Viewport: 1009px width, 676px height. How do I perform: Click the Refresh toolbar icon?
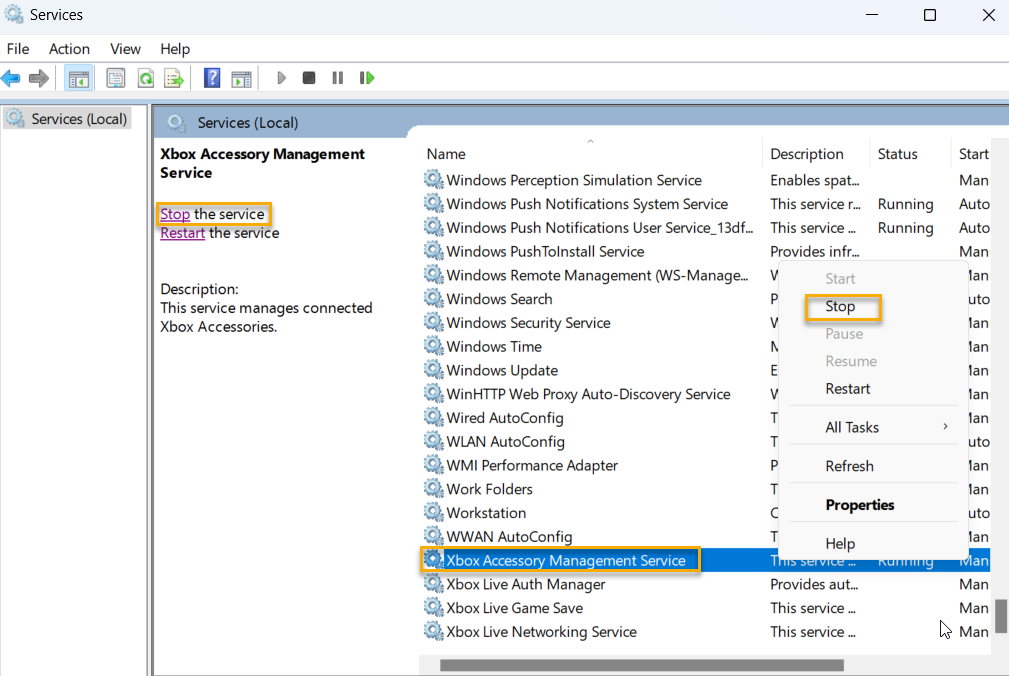145,78
